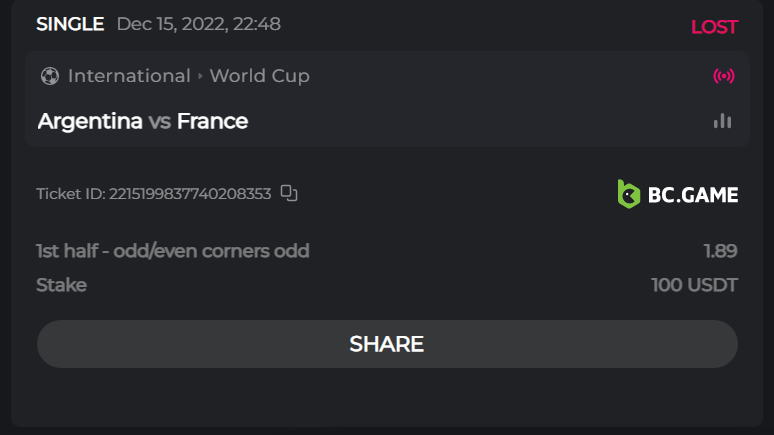
Task: Click the BC.GAME logo
Action: click(x=677, y=194)
